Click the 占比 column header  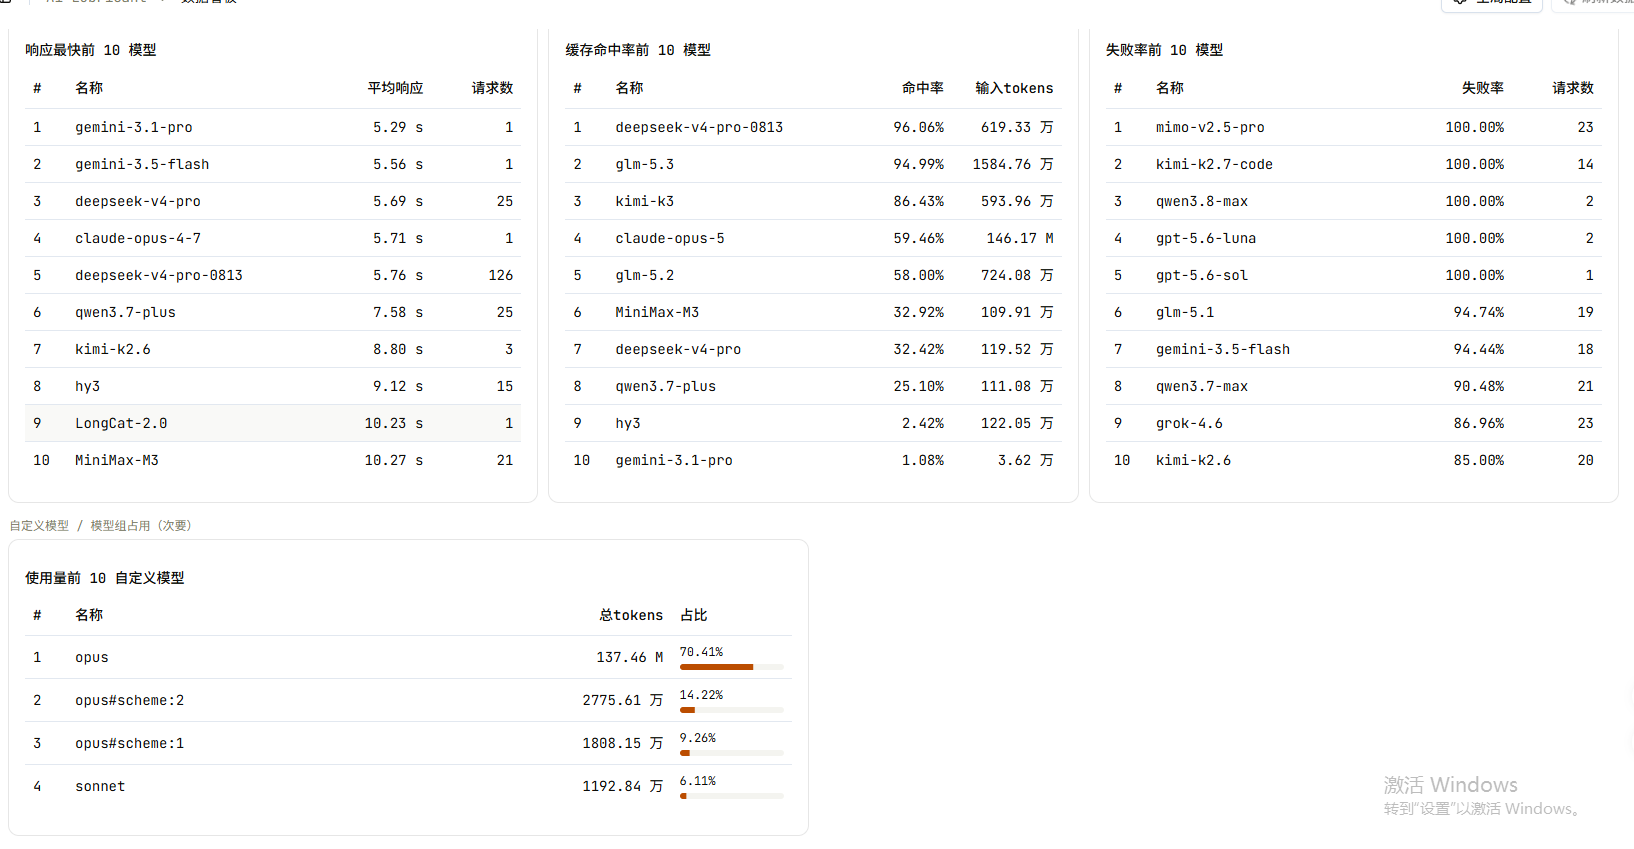[694, 615]
